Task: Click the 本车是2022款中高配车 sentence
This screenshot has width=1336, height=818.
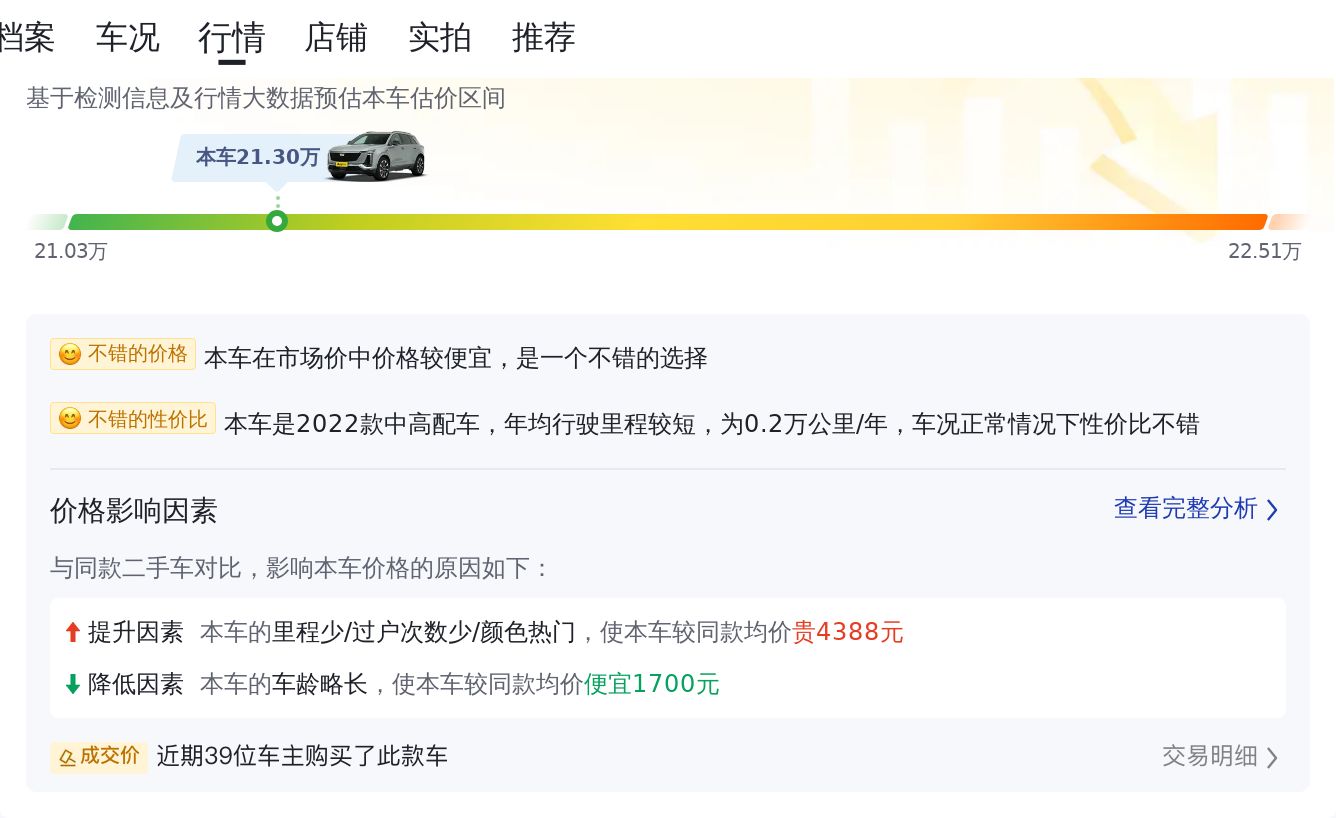Action: coord(711,424)
